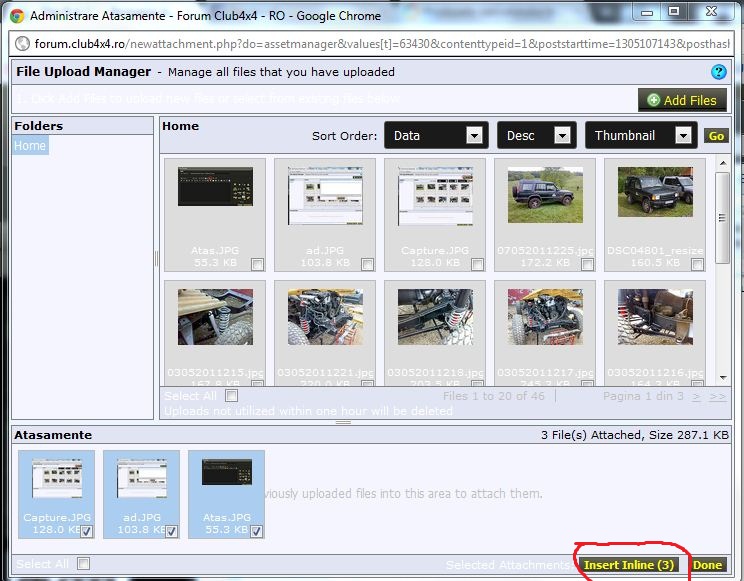This screenshot has height=581, width=744.
Task: Check the 07052011225.jpg file checkbox
Action: click(x=587, y=264)
